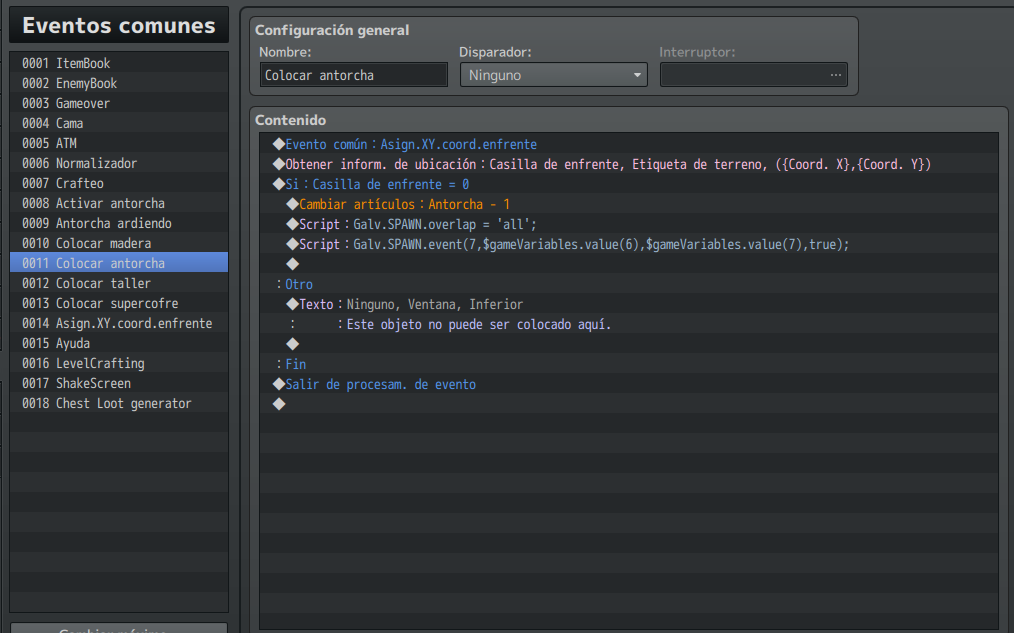
Task: Open the Disparador dropdown set to Ninguno
Action: click(554, 75)
